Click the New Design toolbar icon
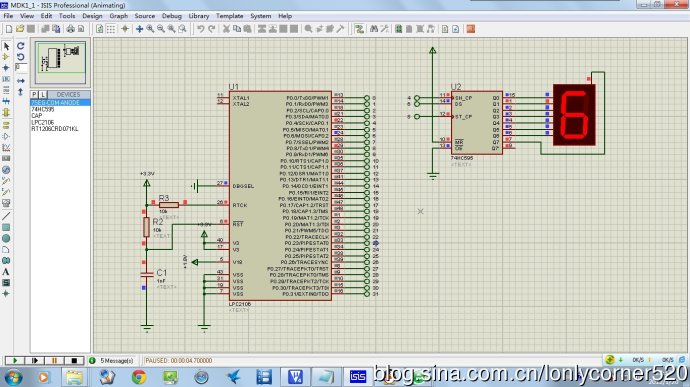This screenshot has height=387, width=690. tap(9, 29)
